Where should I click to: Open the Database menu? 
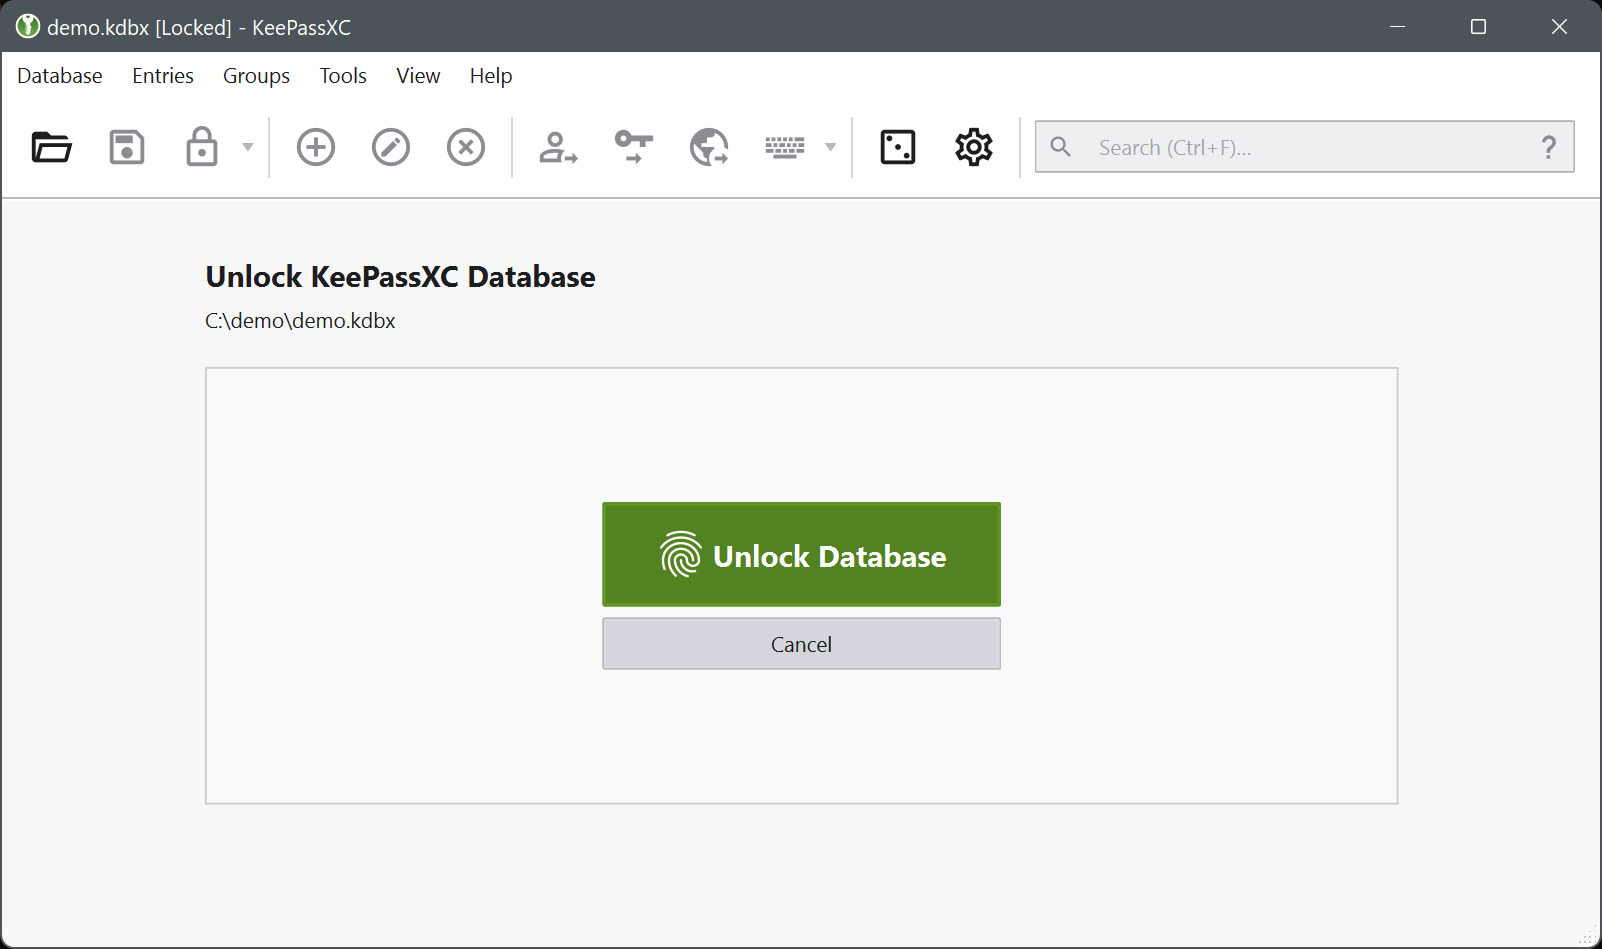(x=60, y=76)
